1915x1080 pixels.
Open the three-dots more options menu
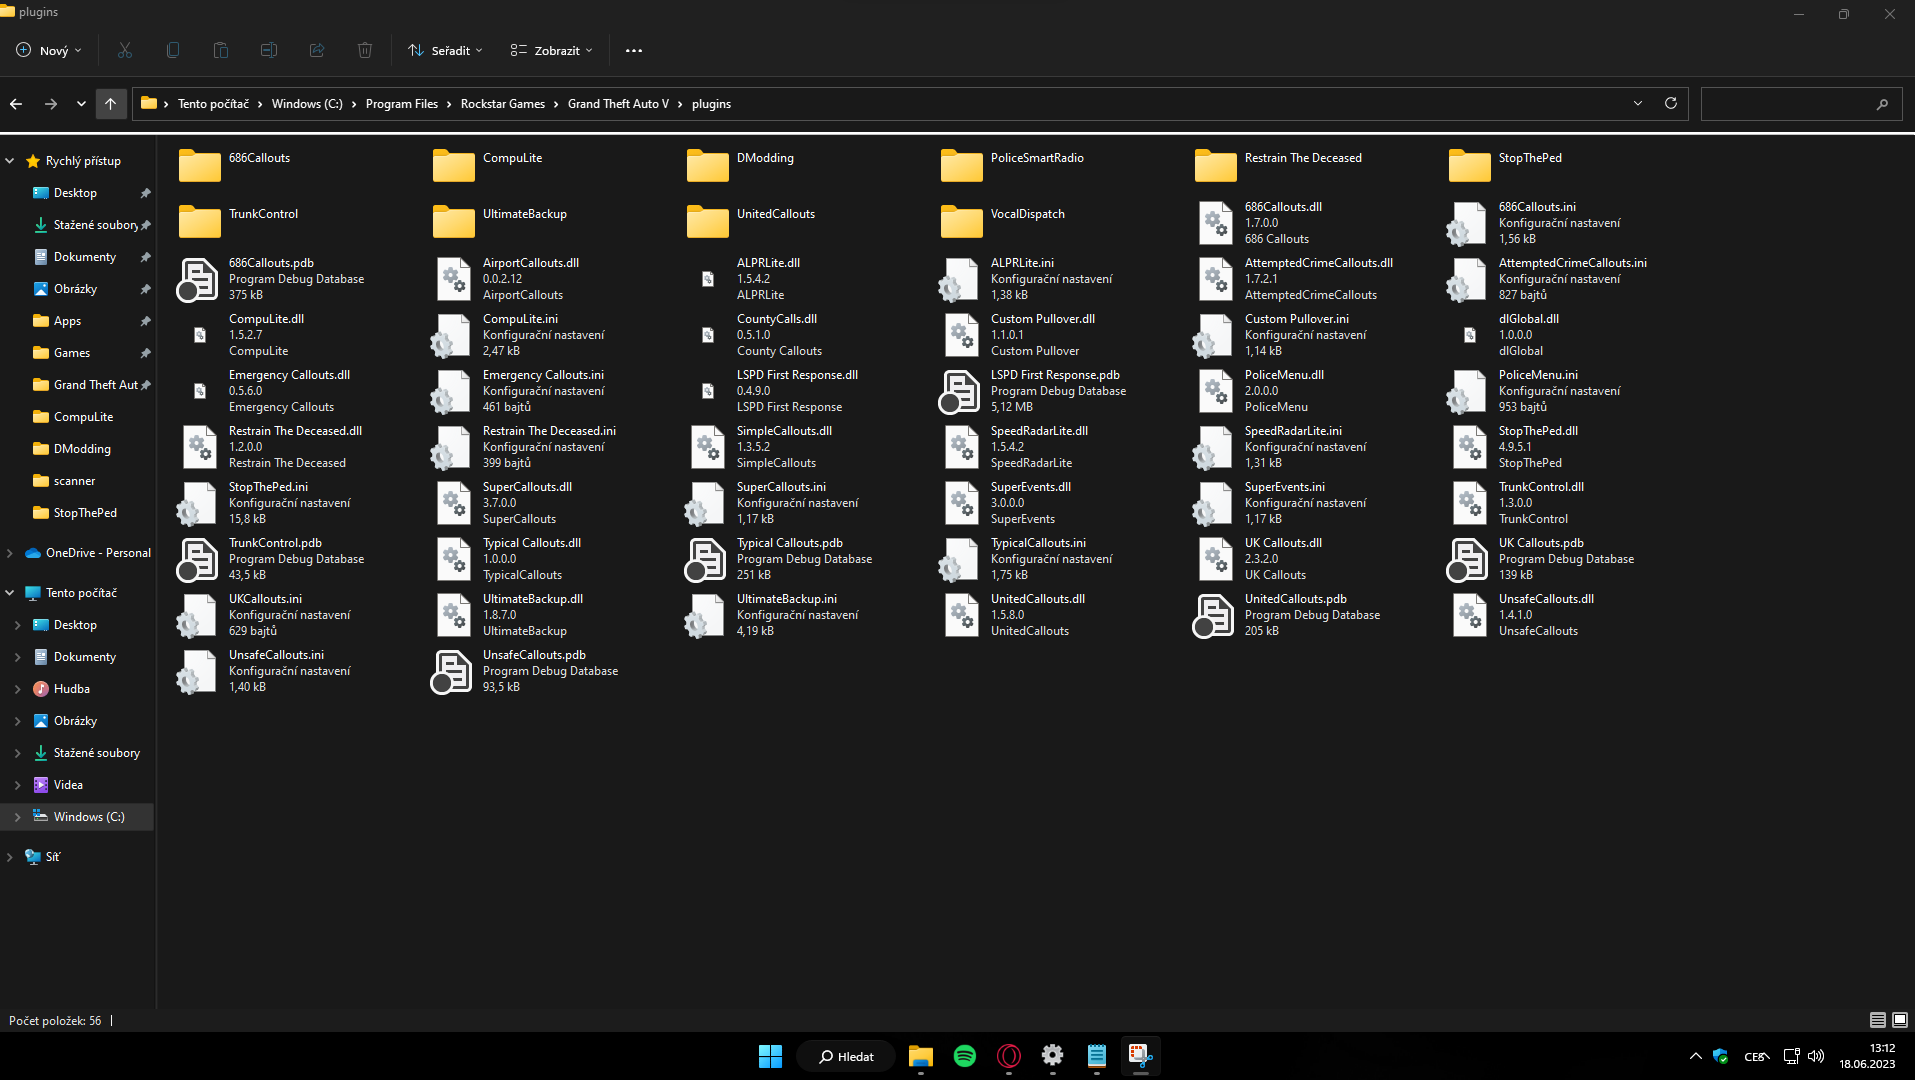pos(634,50)
